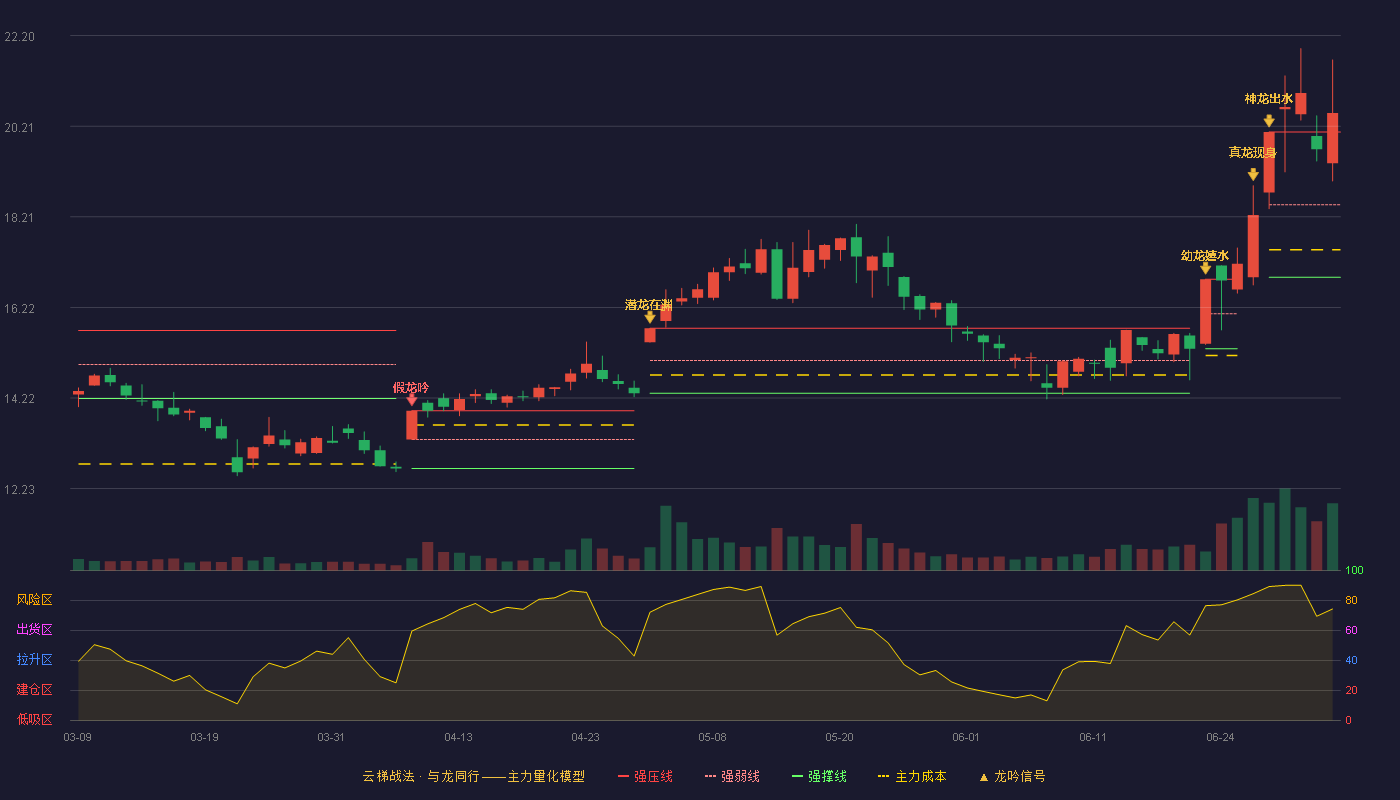Select the 出货区 zone label
The height and width of the screenshot is (800, 1400).
34,630
